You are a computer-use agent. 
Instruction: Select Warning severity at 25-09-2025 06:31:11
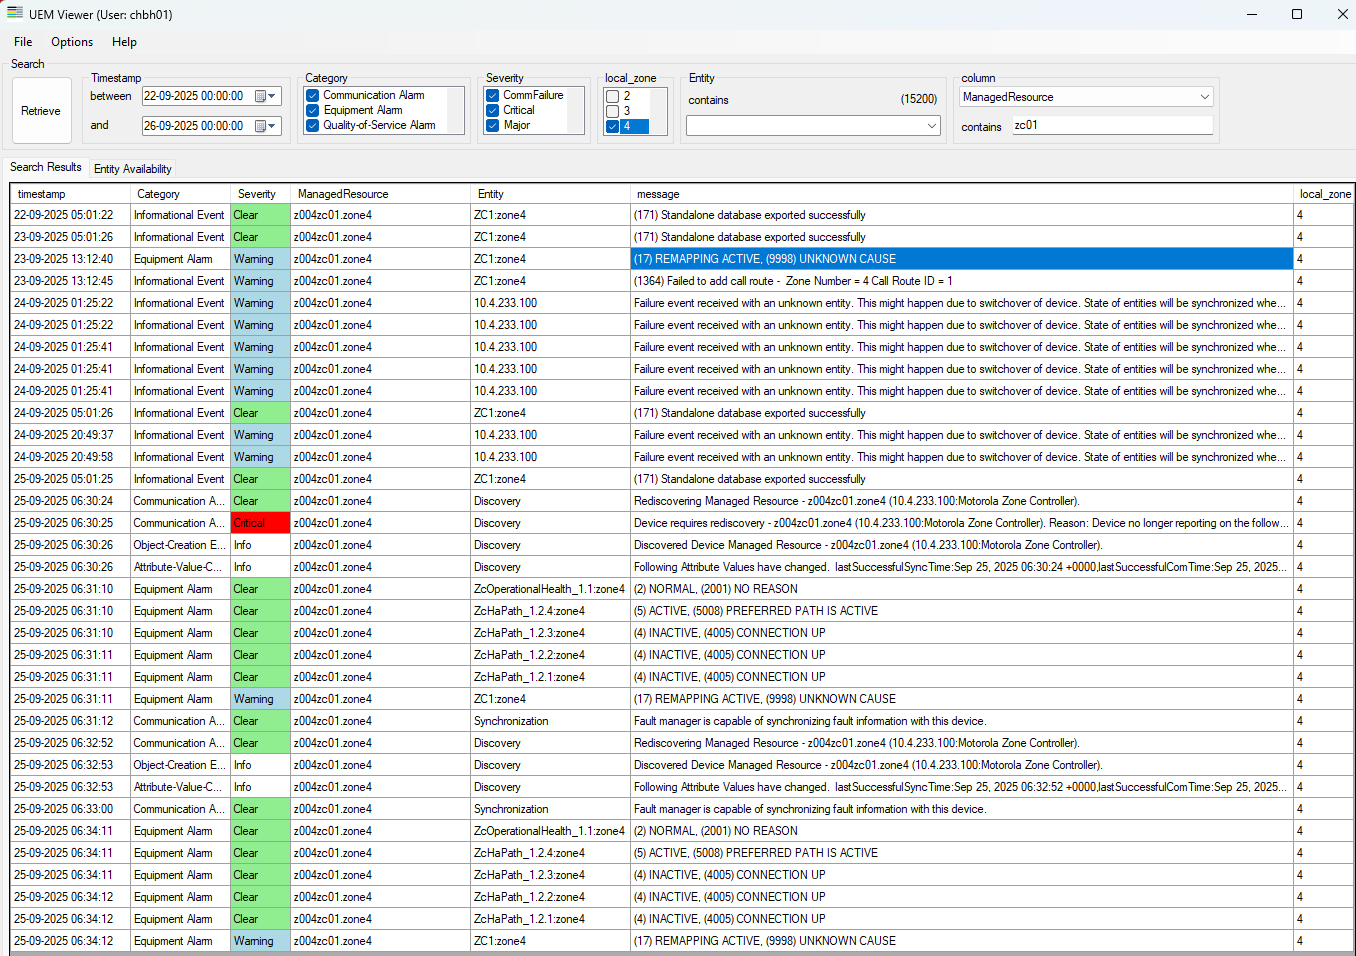(x=260, y=699)
